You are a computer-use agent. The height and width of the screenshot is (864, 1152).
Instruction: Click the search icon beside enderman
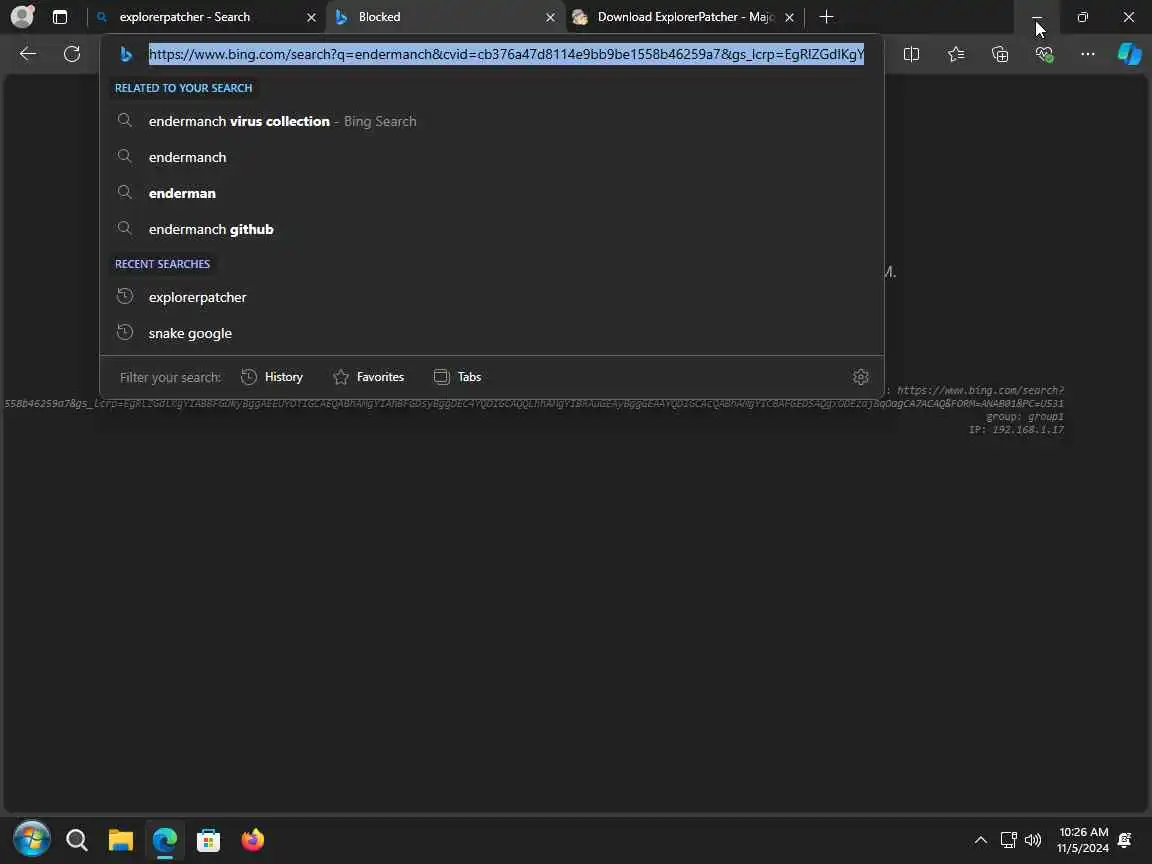[125, 192]
